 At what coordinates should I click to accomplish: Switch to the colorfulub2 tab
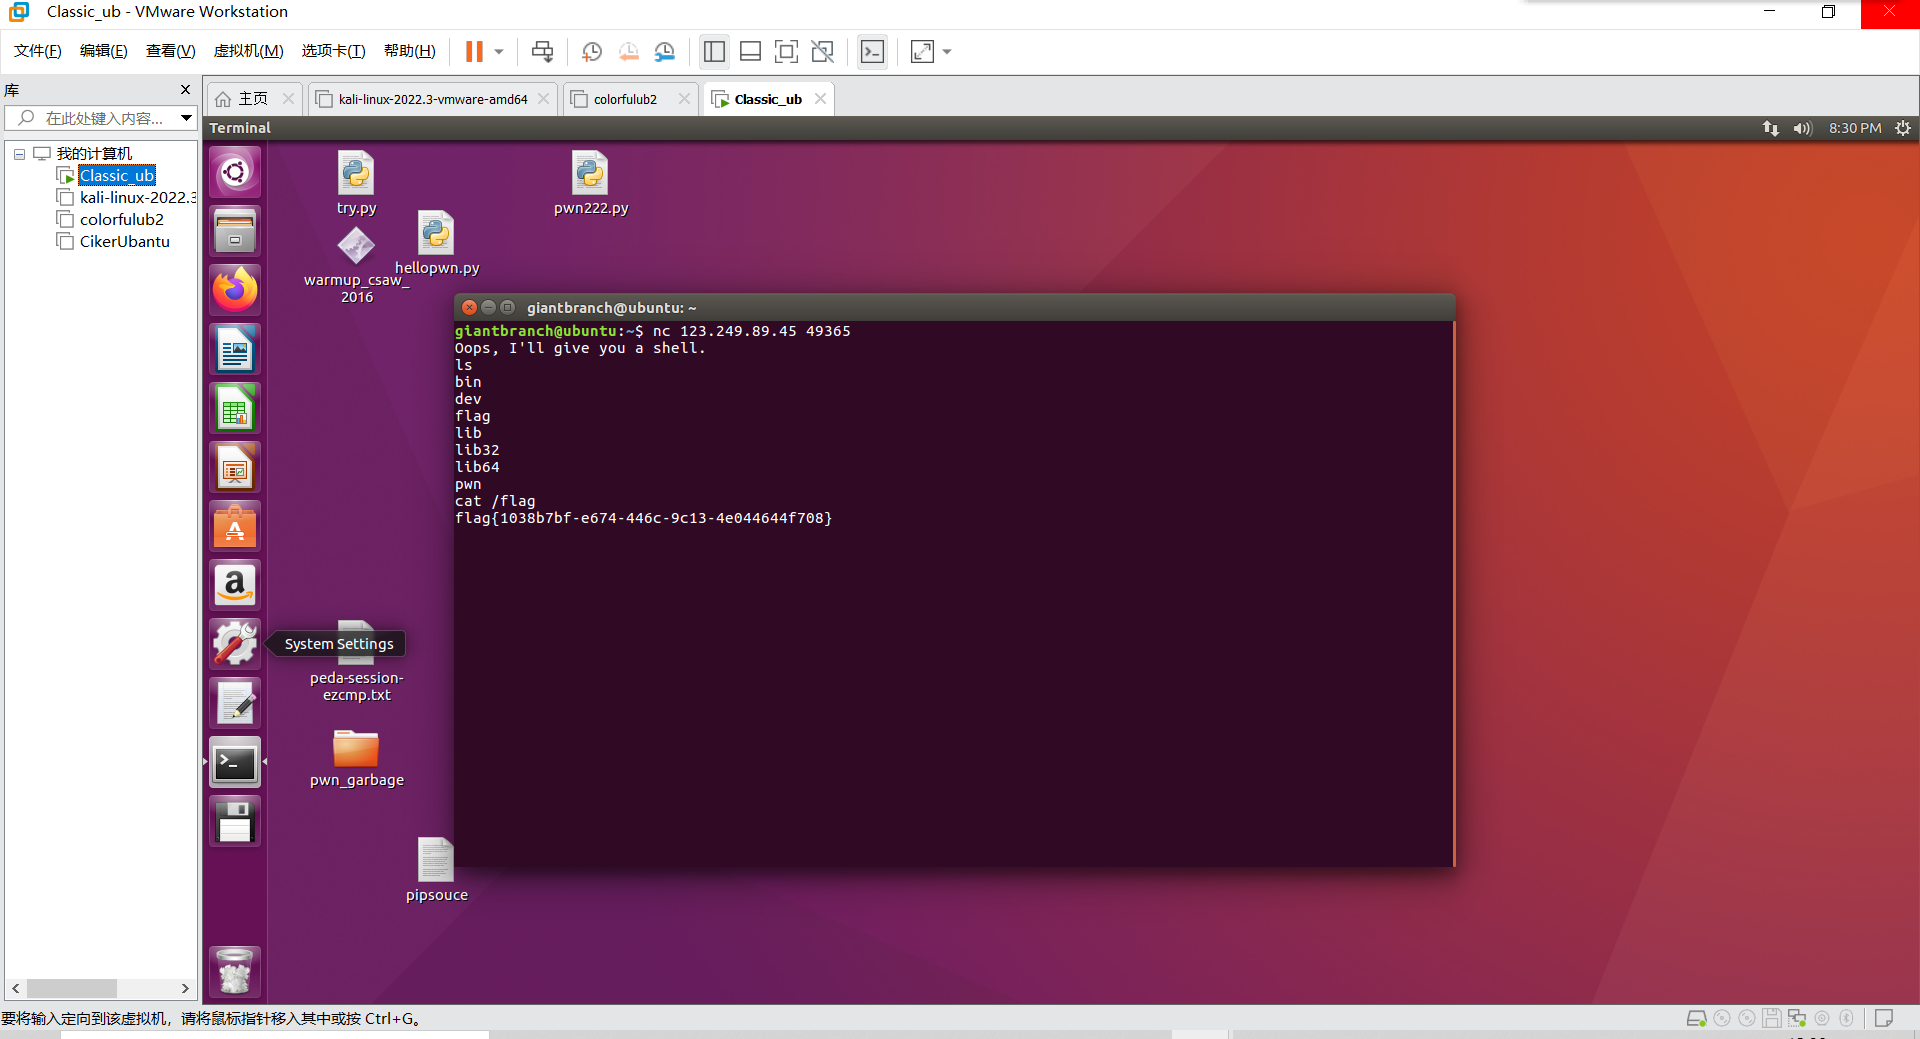click(625, 99)
